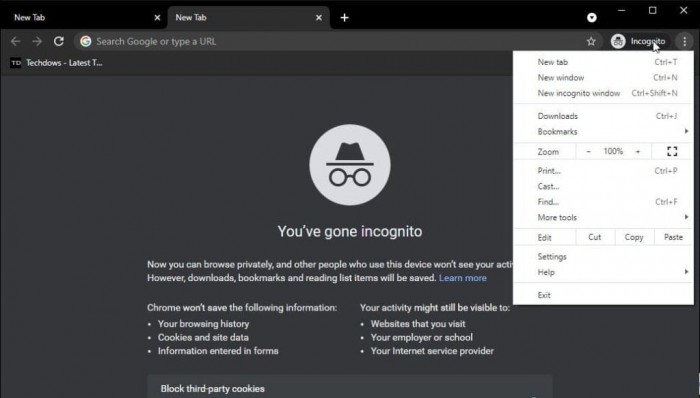The width and height of the screenshot is (700, 398).
Task: Click Copy in the Edit row
Action: click(x=634, y=237)
